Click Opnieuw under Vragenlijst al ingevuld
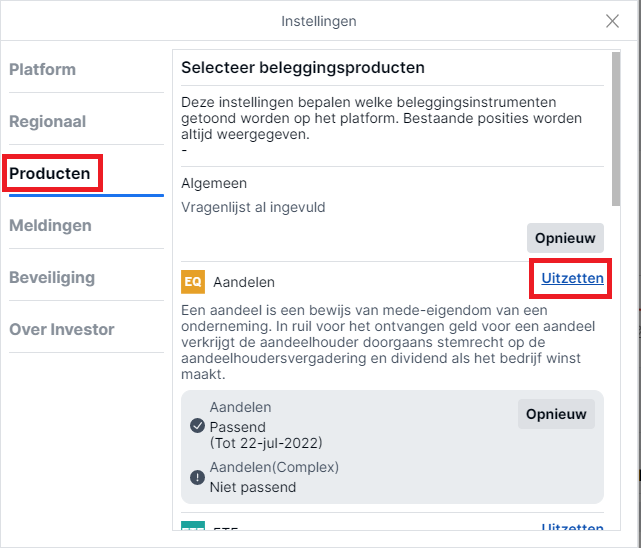The image size is (641, 548). (x=565, y=238)
